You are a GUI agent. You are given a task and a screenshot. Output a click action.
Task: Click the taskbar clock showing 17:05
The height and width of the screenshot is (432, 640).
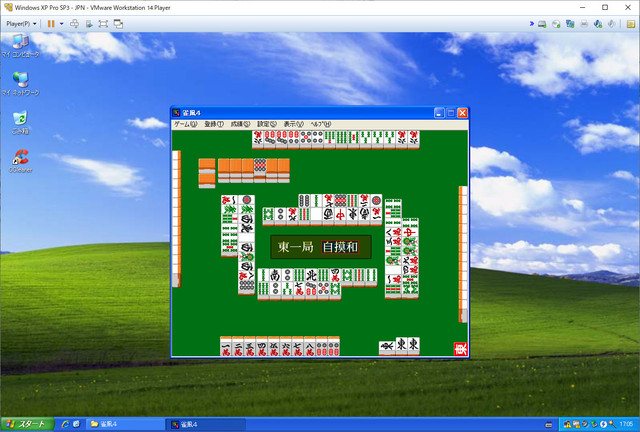626,424
